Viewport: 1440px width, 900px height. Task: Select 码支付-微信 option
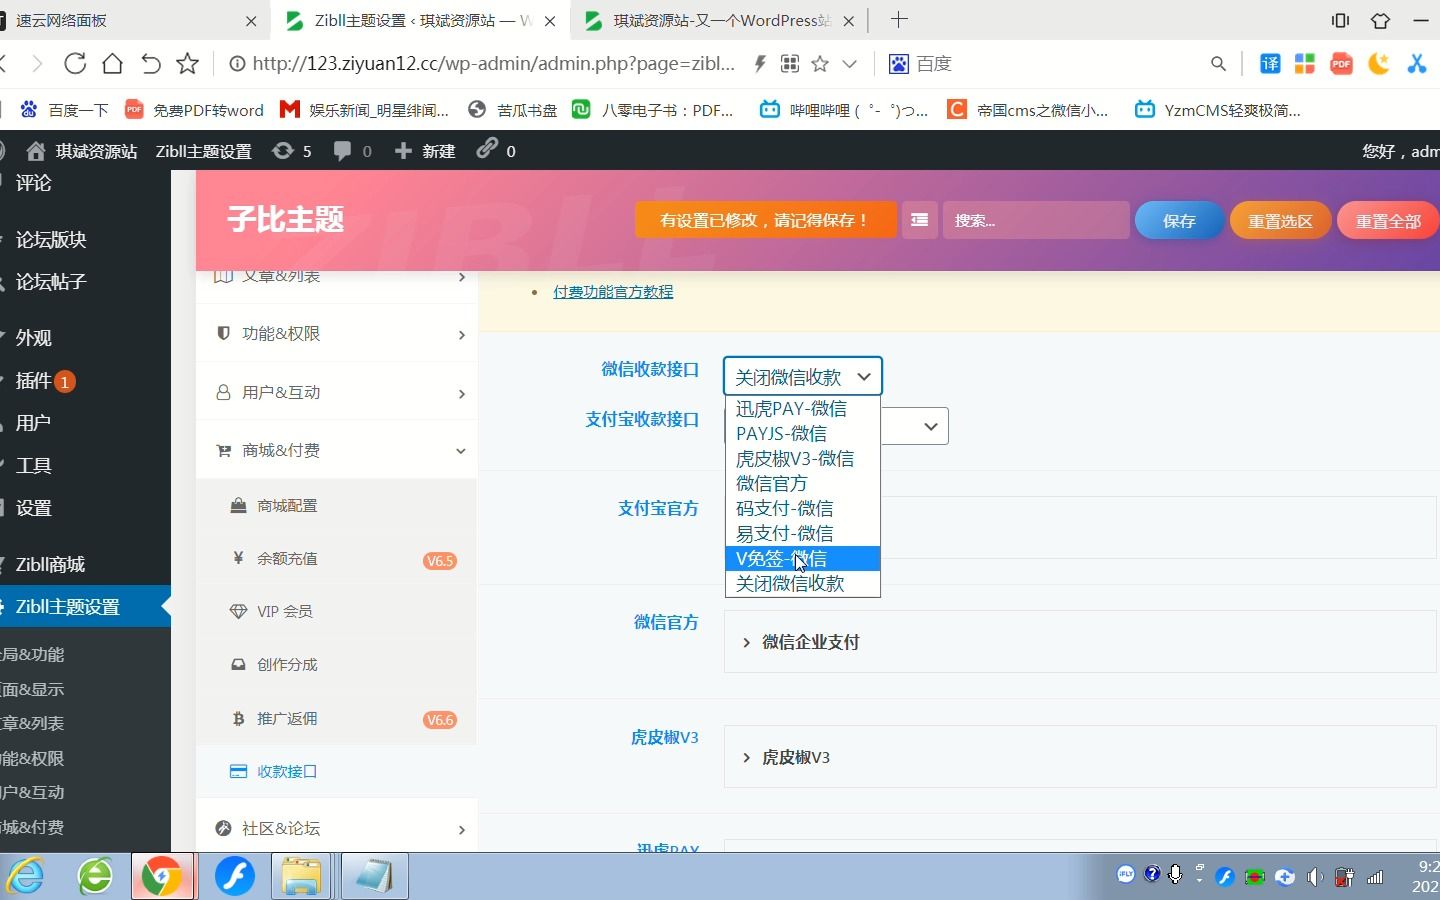(x=803, y=509)
